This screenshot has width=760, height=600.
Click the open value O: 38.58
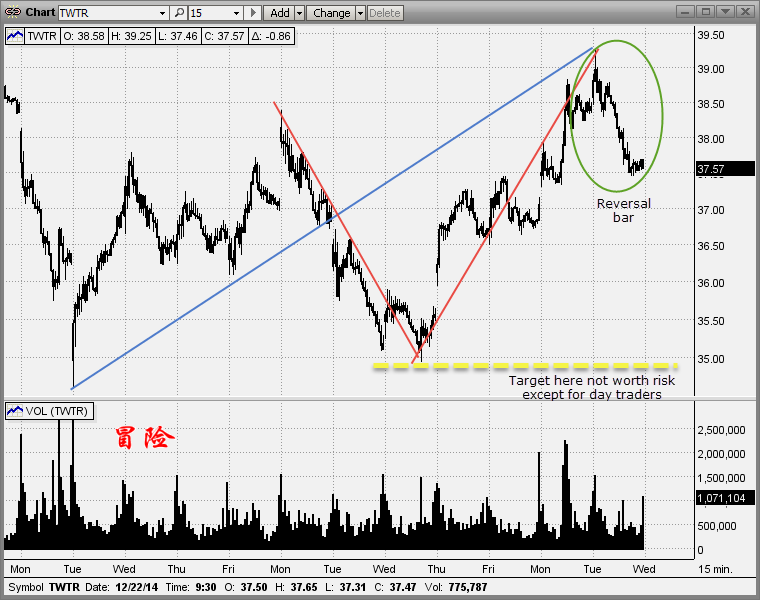tap(84, 36)
